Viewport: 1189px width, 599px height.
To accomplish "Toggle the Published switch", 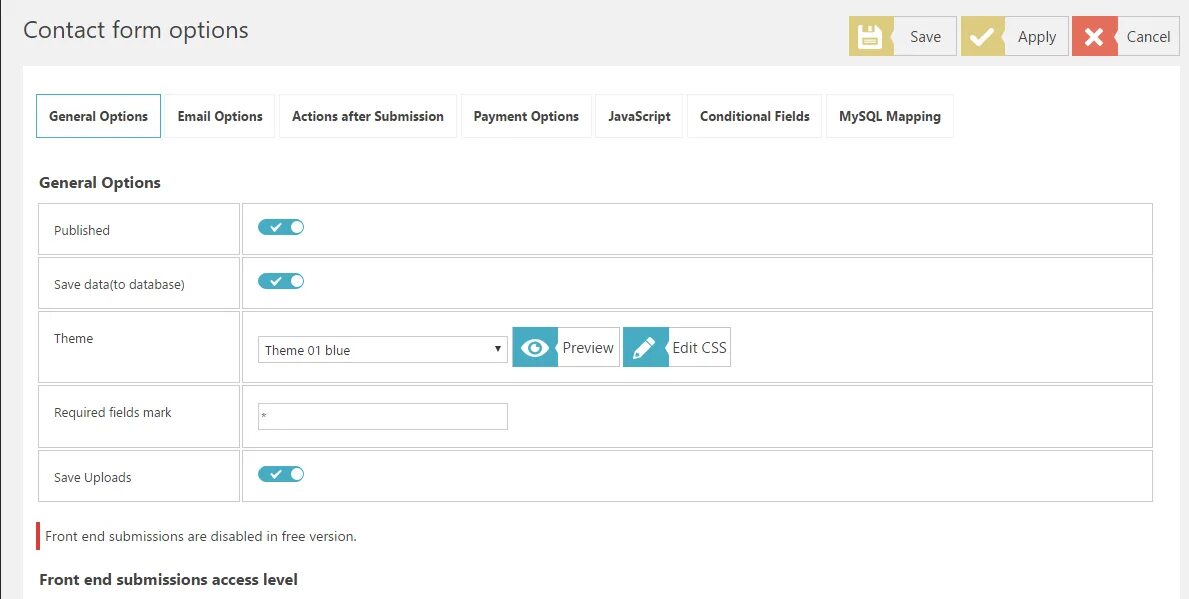I will click(x=281, y=227).
